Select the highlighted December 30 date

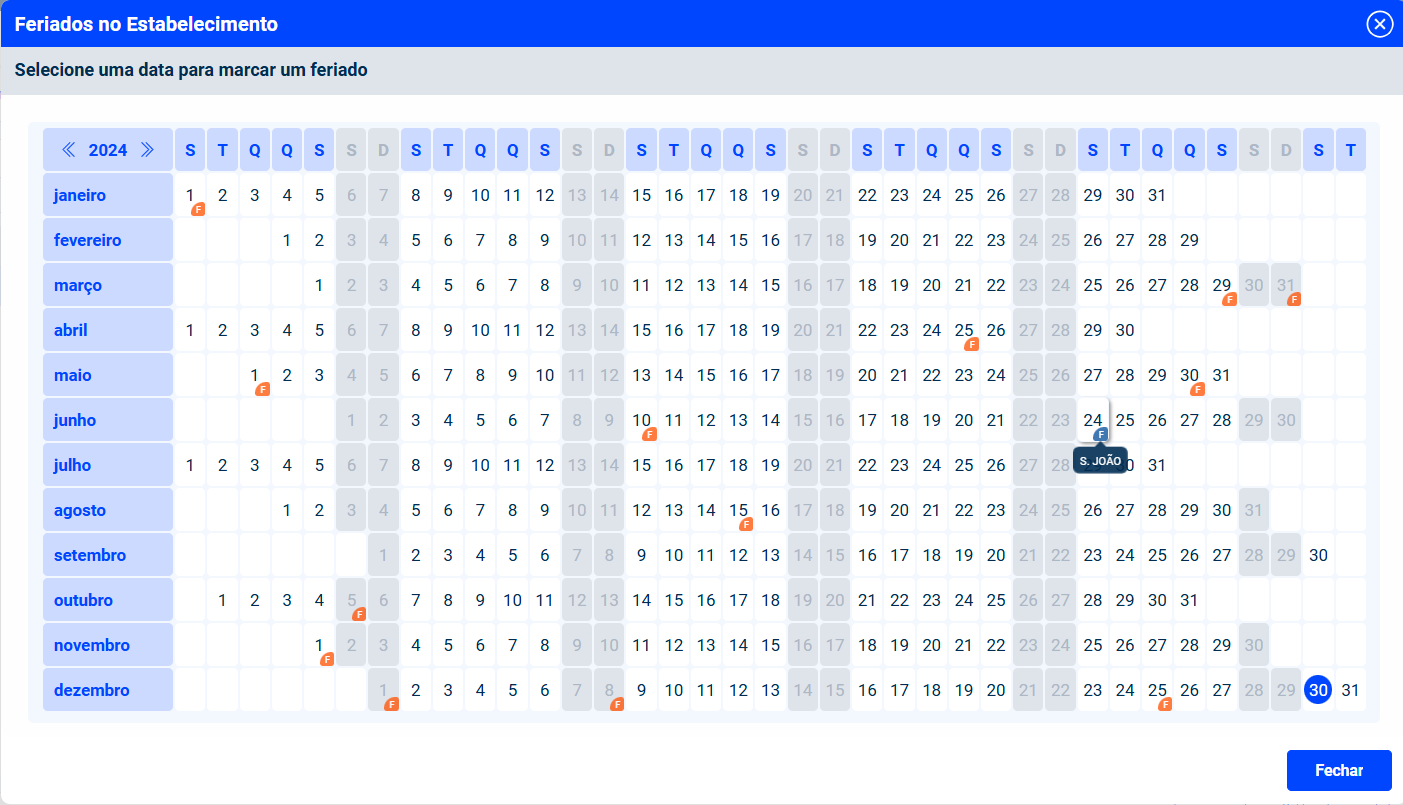tap(1319, 690)
